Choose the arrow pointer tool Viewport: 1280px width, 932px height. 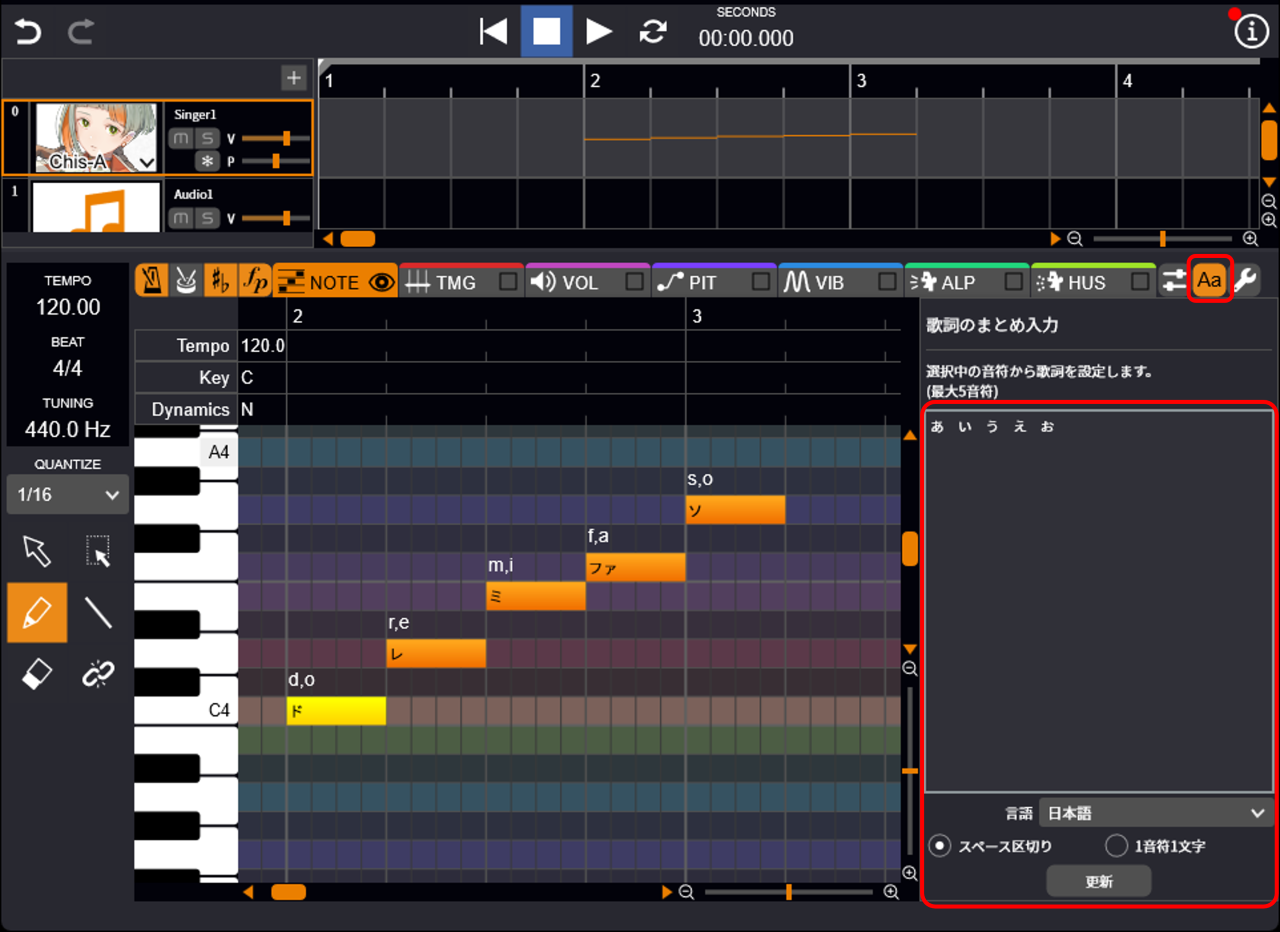37,550
